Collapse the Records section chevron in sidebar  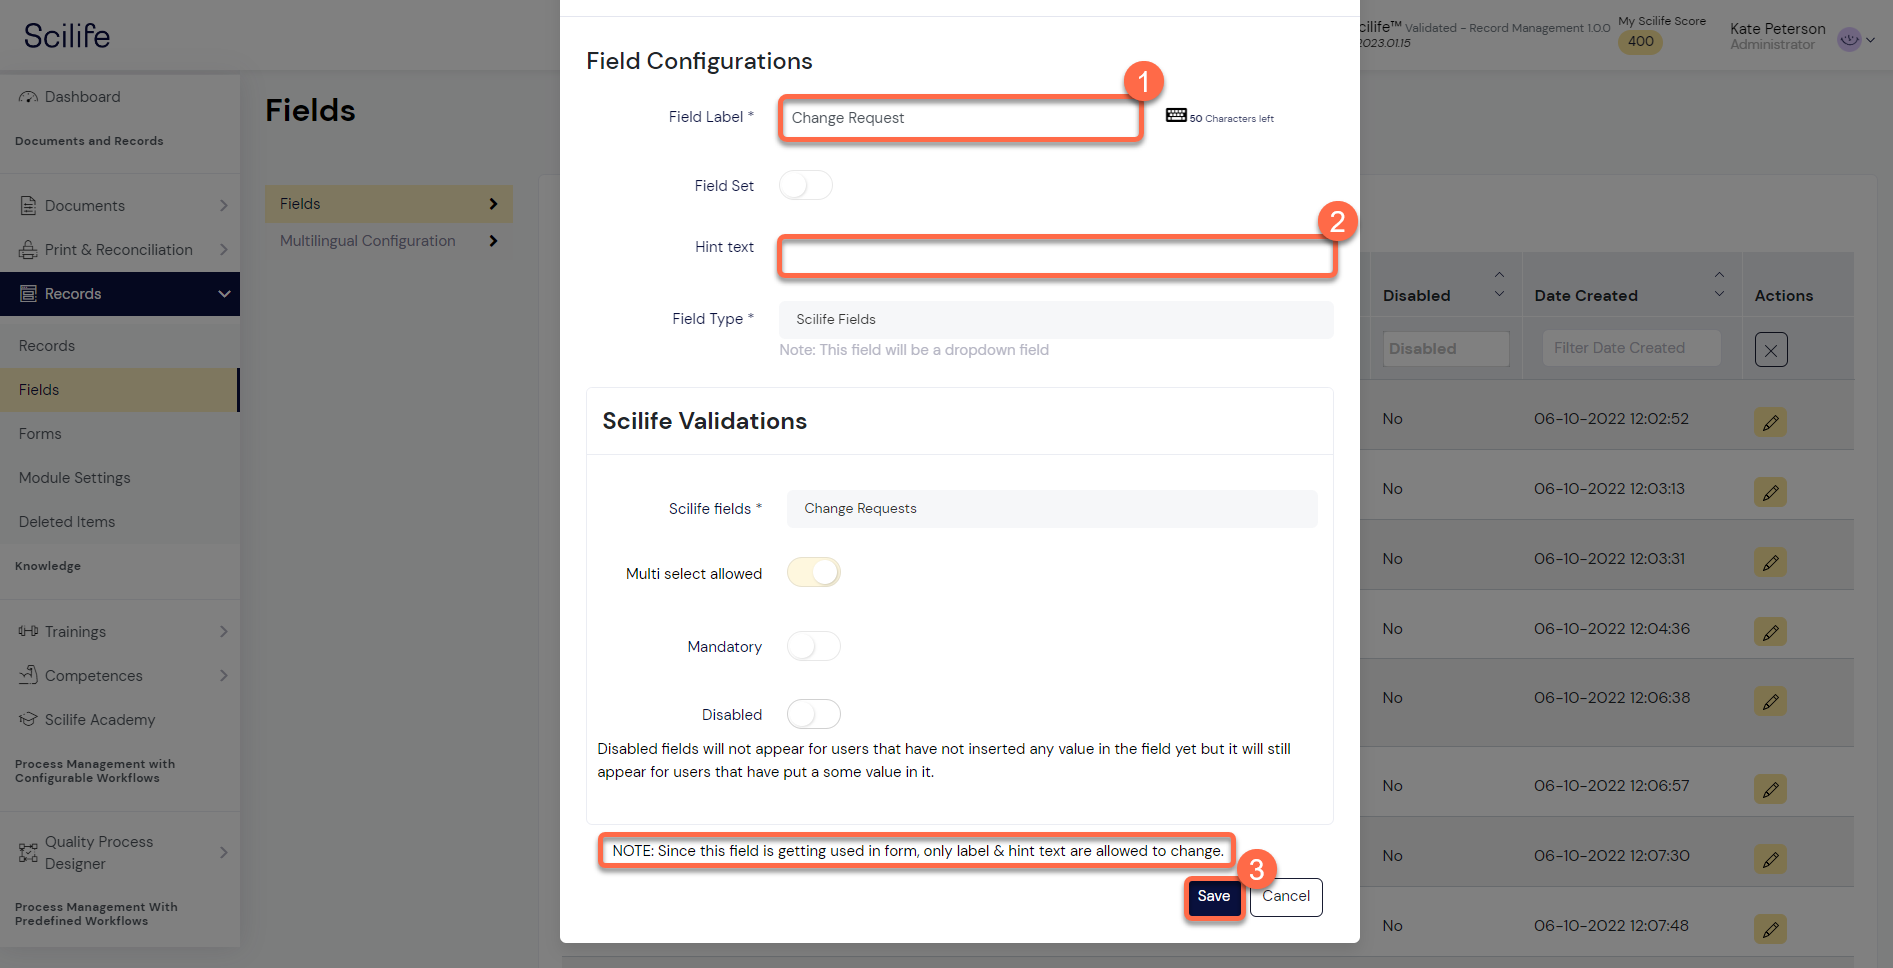coord(224,294)
